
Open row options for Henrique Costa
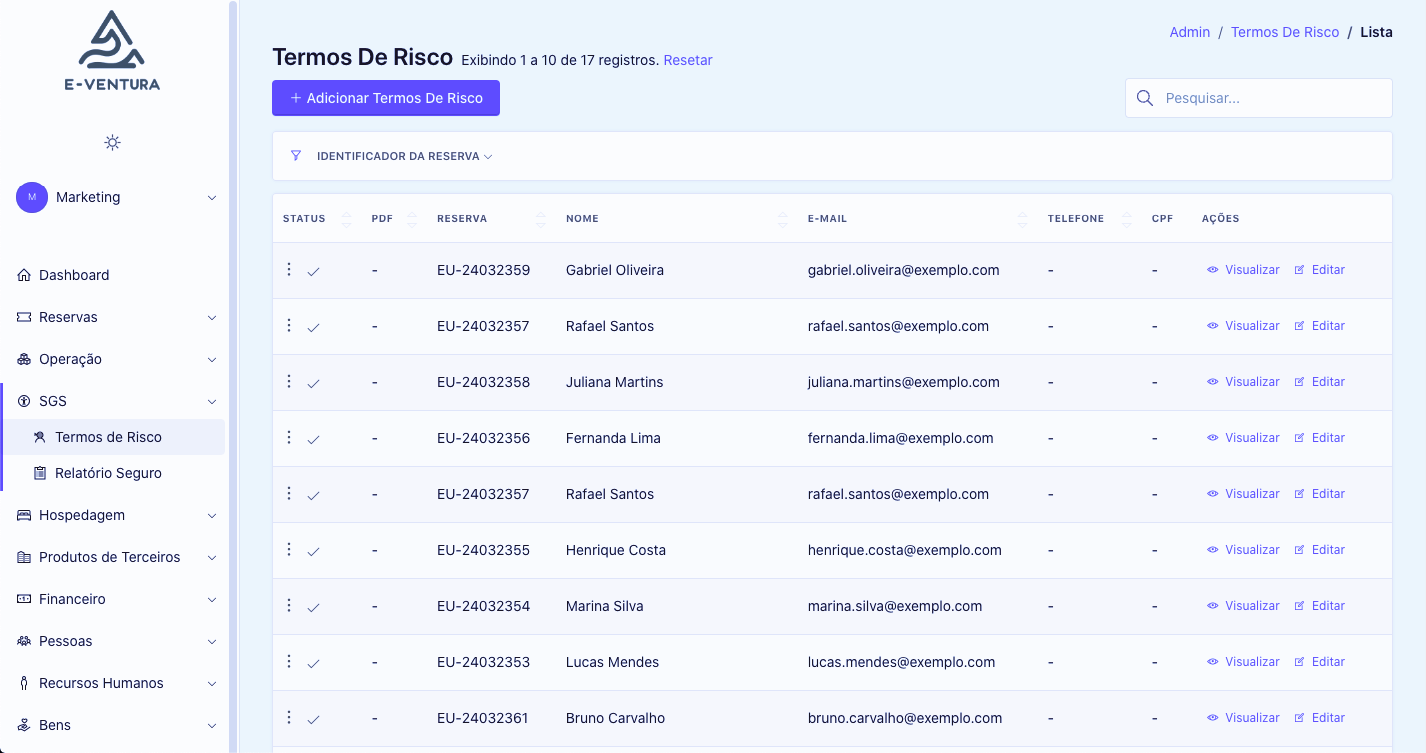(289, 550)
